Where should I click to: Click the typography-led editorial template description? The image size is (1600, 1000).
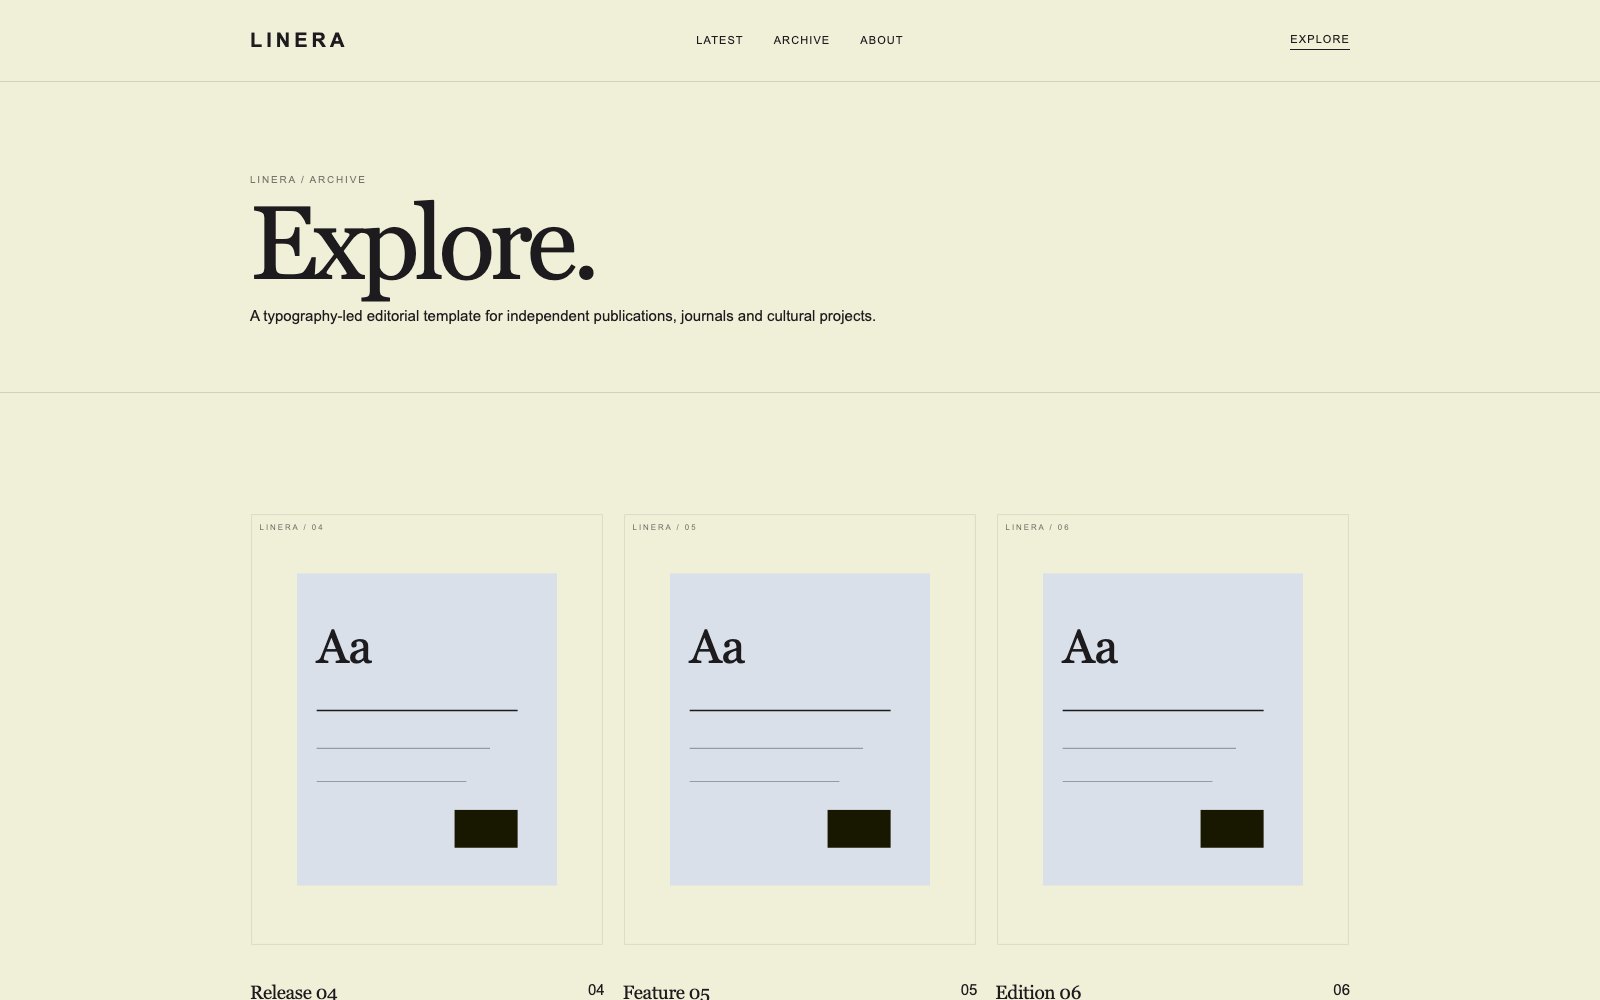point(563,316)
